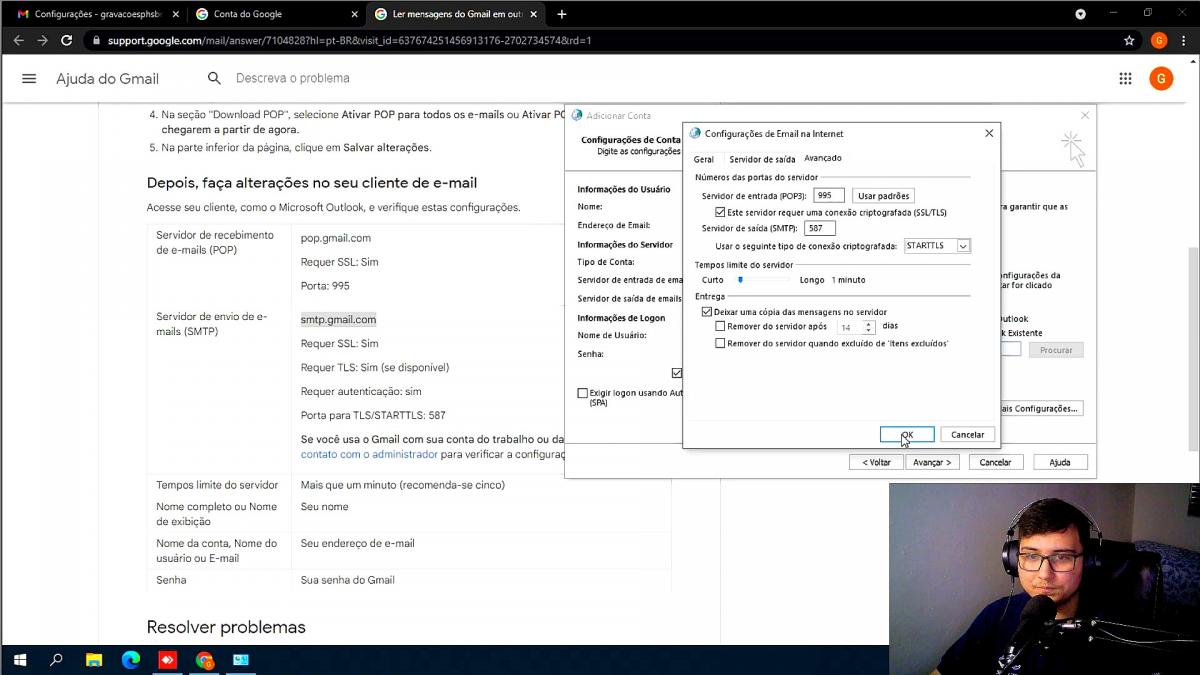Click the Ajuda do Gmail title
The width and height of the screenshot is (1200, 675).
107,79
